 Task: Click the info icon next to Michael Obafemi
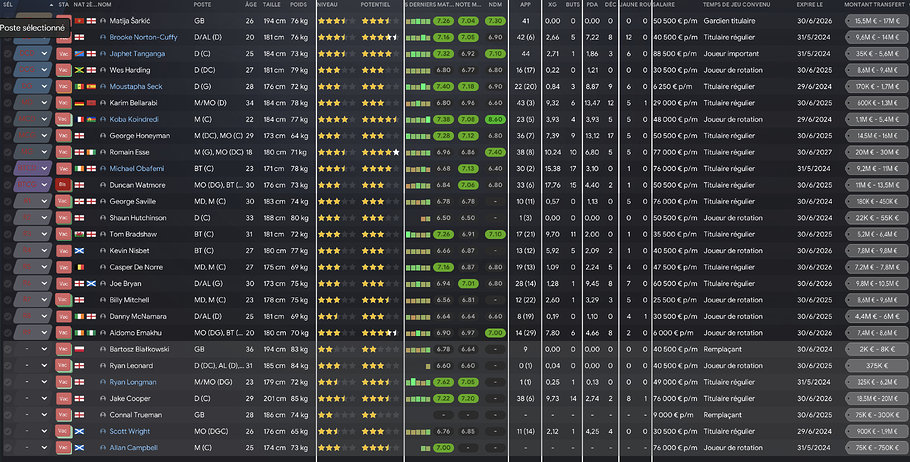(103, 169)
